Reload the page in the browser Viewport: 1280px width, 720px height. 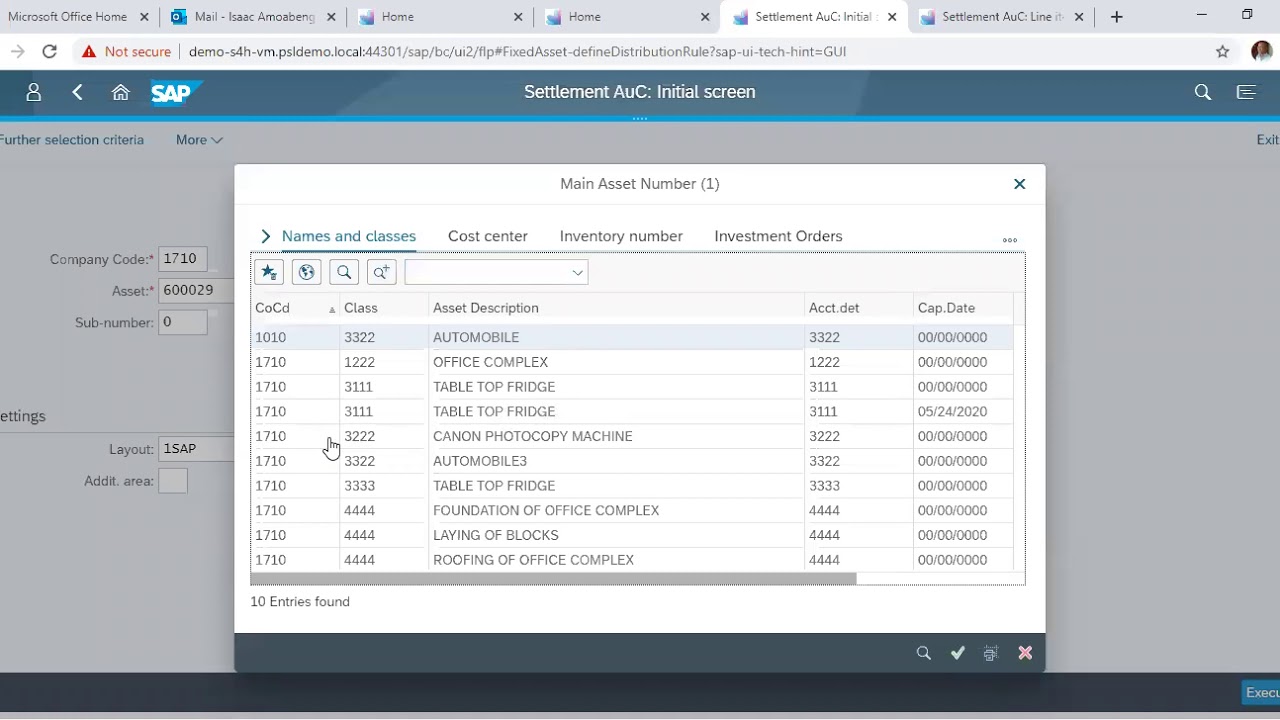pyautogui.click(x=49, y=52)
